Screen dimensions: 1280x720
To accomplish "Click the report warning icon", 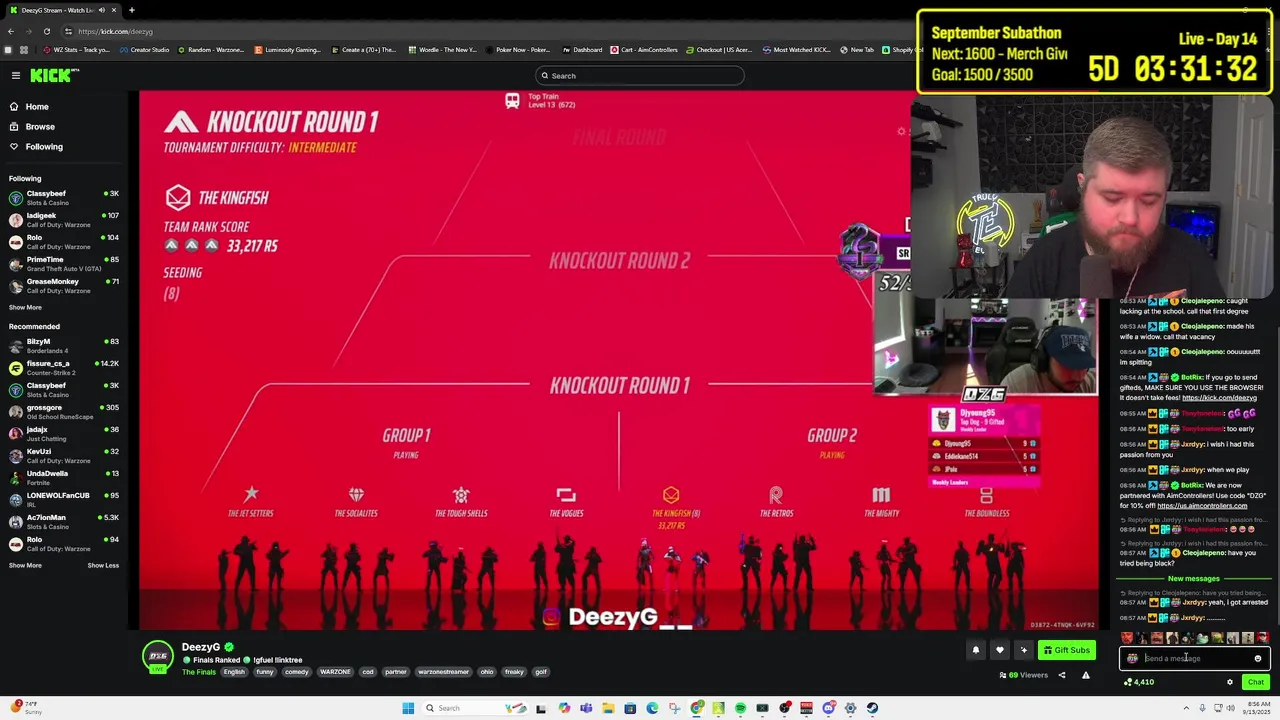I will point(1086,675).
